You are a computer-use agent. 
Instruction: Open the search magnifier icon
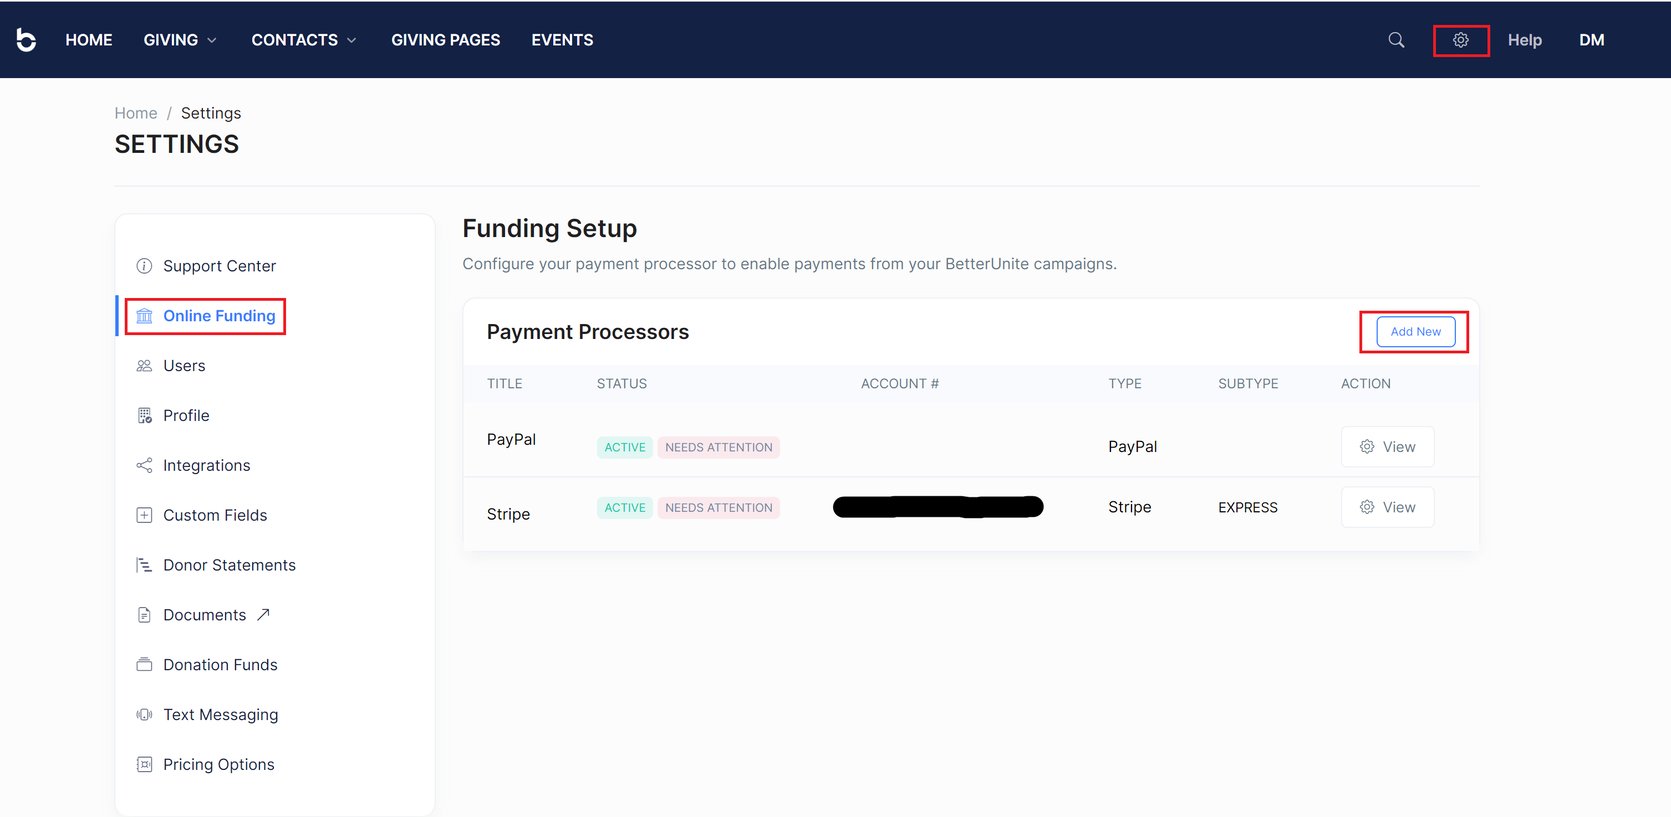(x=1396, y=40)
